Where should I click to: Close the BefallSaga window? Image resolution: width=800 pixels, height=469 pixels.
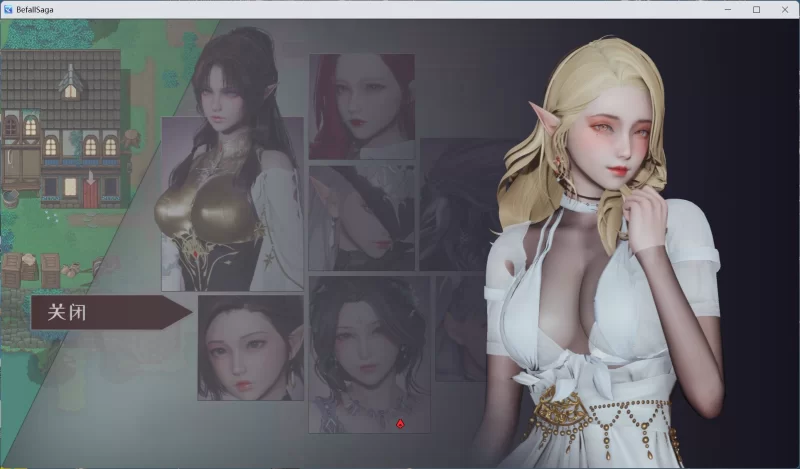pyautogui.click(x=785, y=9)
